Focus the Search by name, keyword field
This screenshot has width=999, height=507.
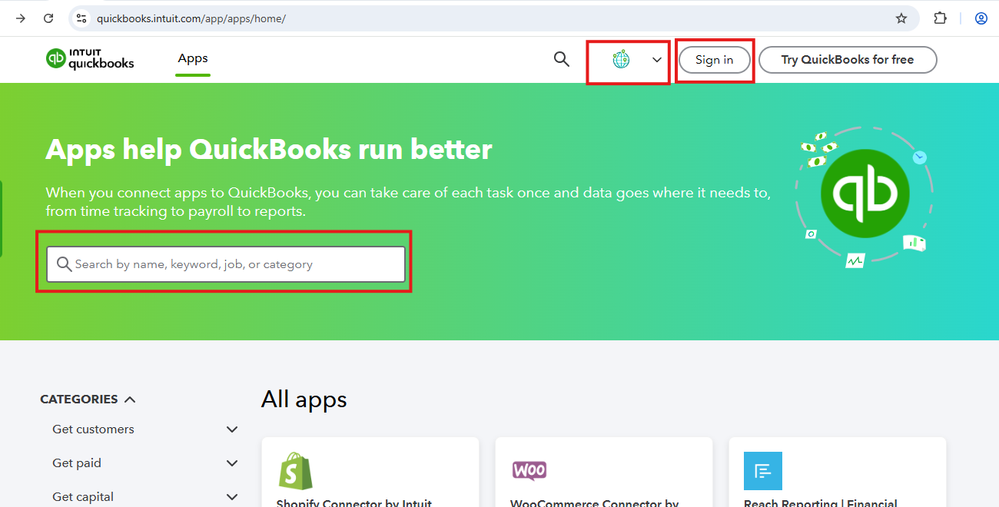tap(226, 264)
